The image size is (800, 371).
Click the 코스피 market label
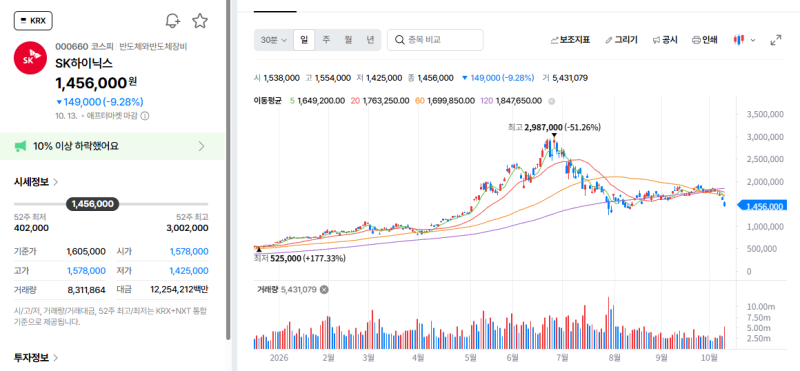[x=104, y=46]
